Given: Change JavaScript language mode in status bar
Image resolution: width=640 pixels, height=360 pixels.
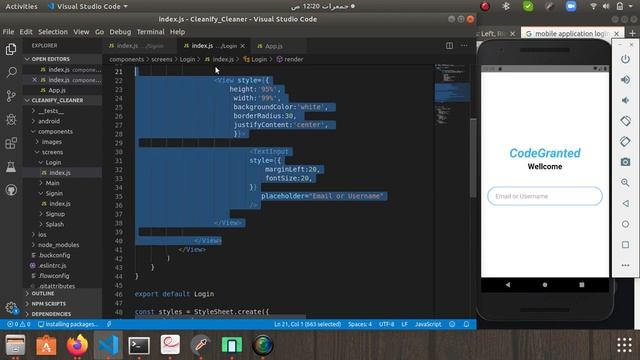Looking at the screenshot, I should click(x=428, y=324).
